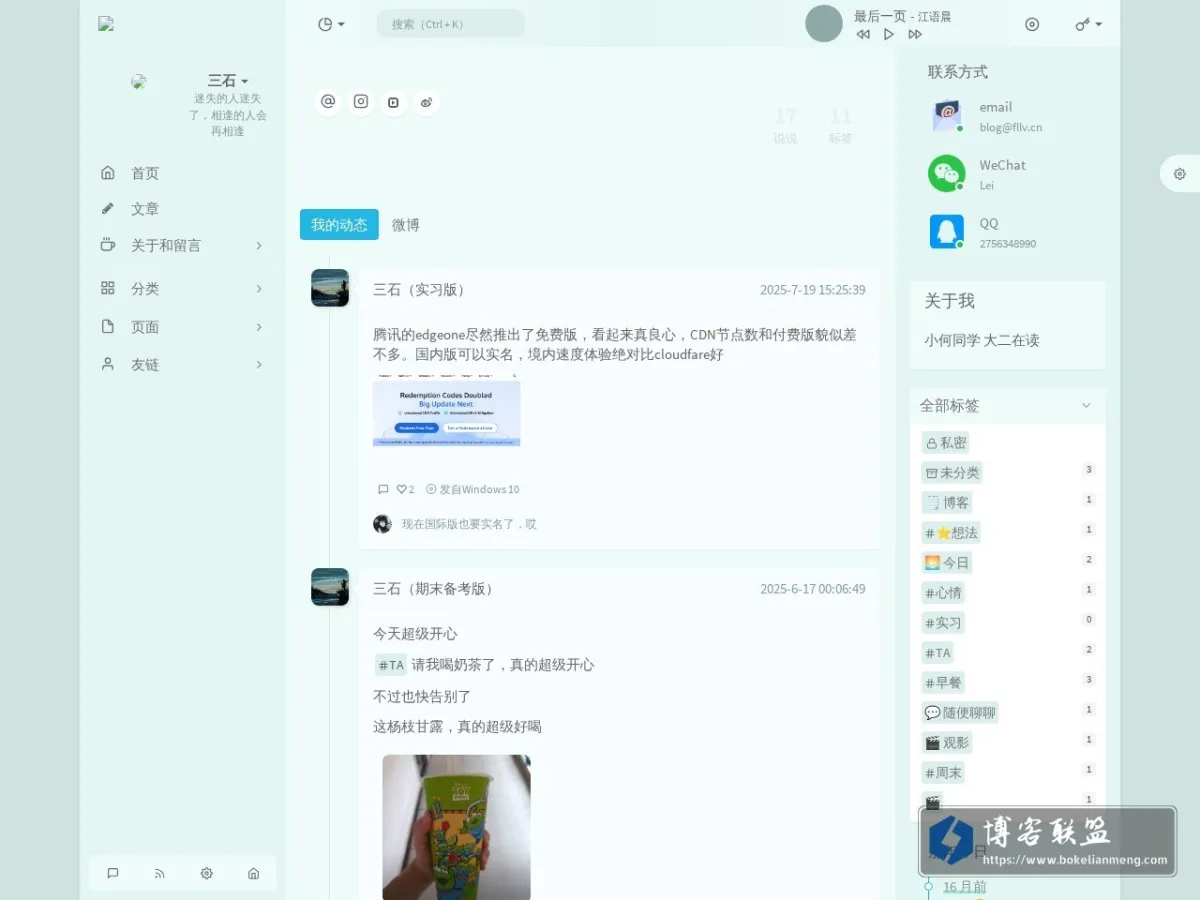Click the coffee cup icon in sidebar
This screenshot has width=1200, height=900.
108,245
